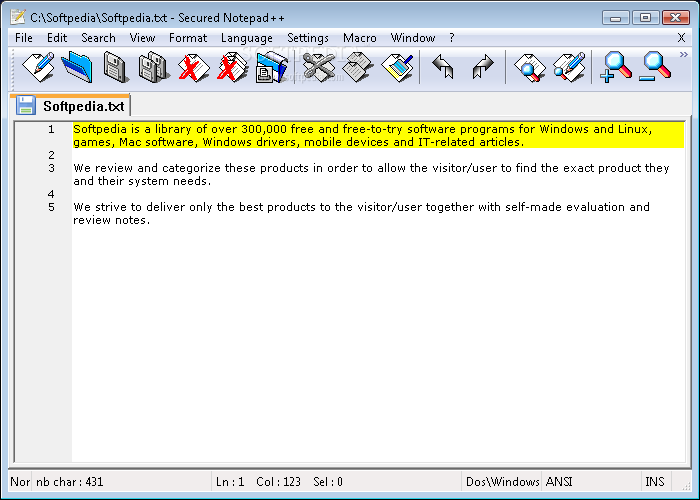This screenshot has height=500, width=700.
Task: Click the Notepad icon in the title bar
Action: click(18, 17)
